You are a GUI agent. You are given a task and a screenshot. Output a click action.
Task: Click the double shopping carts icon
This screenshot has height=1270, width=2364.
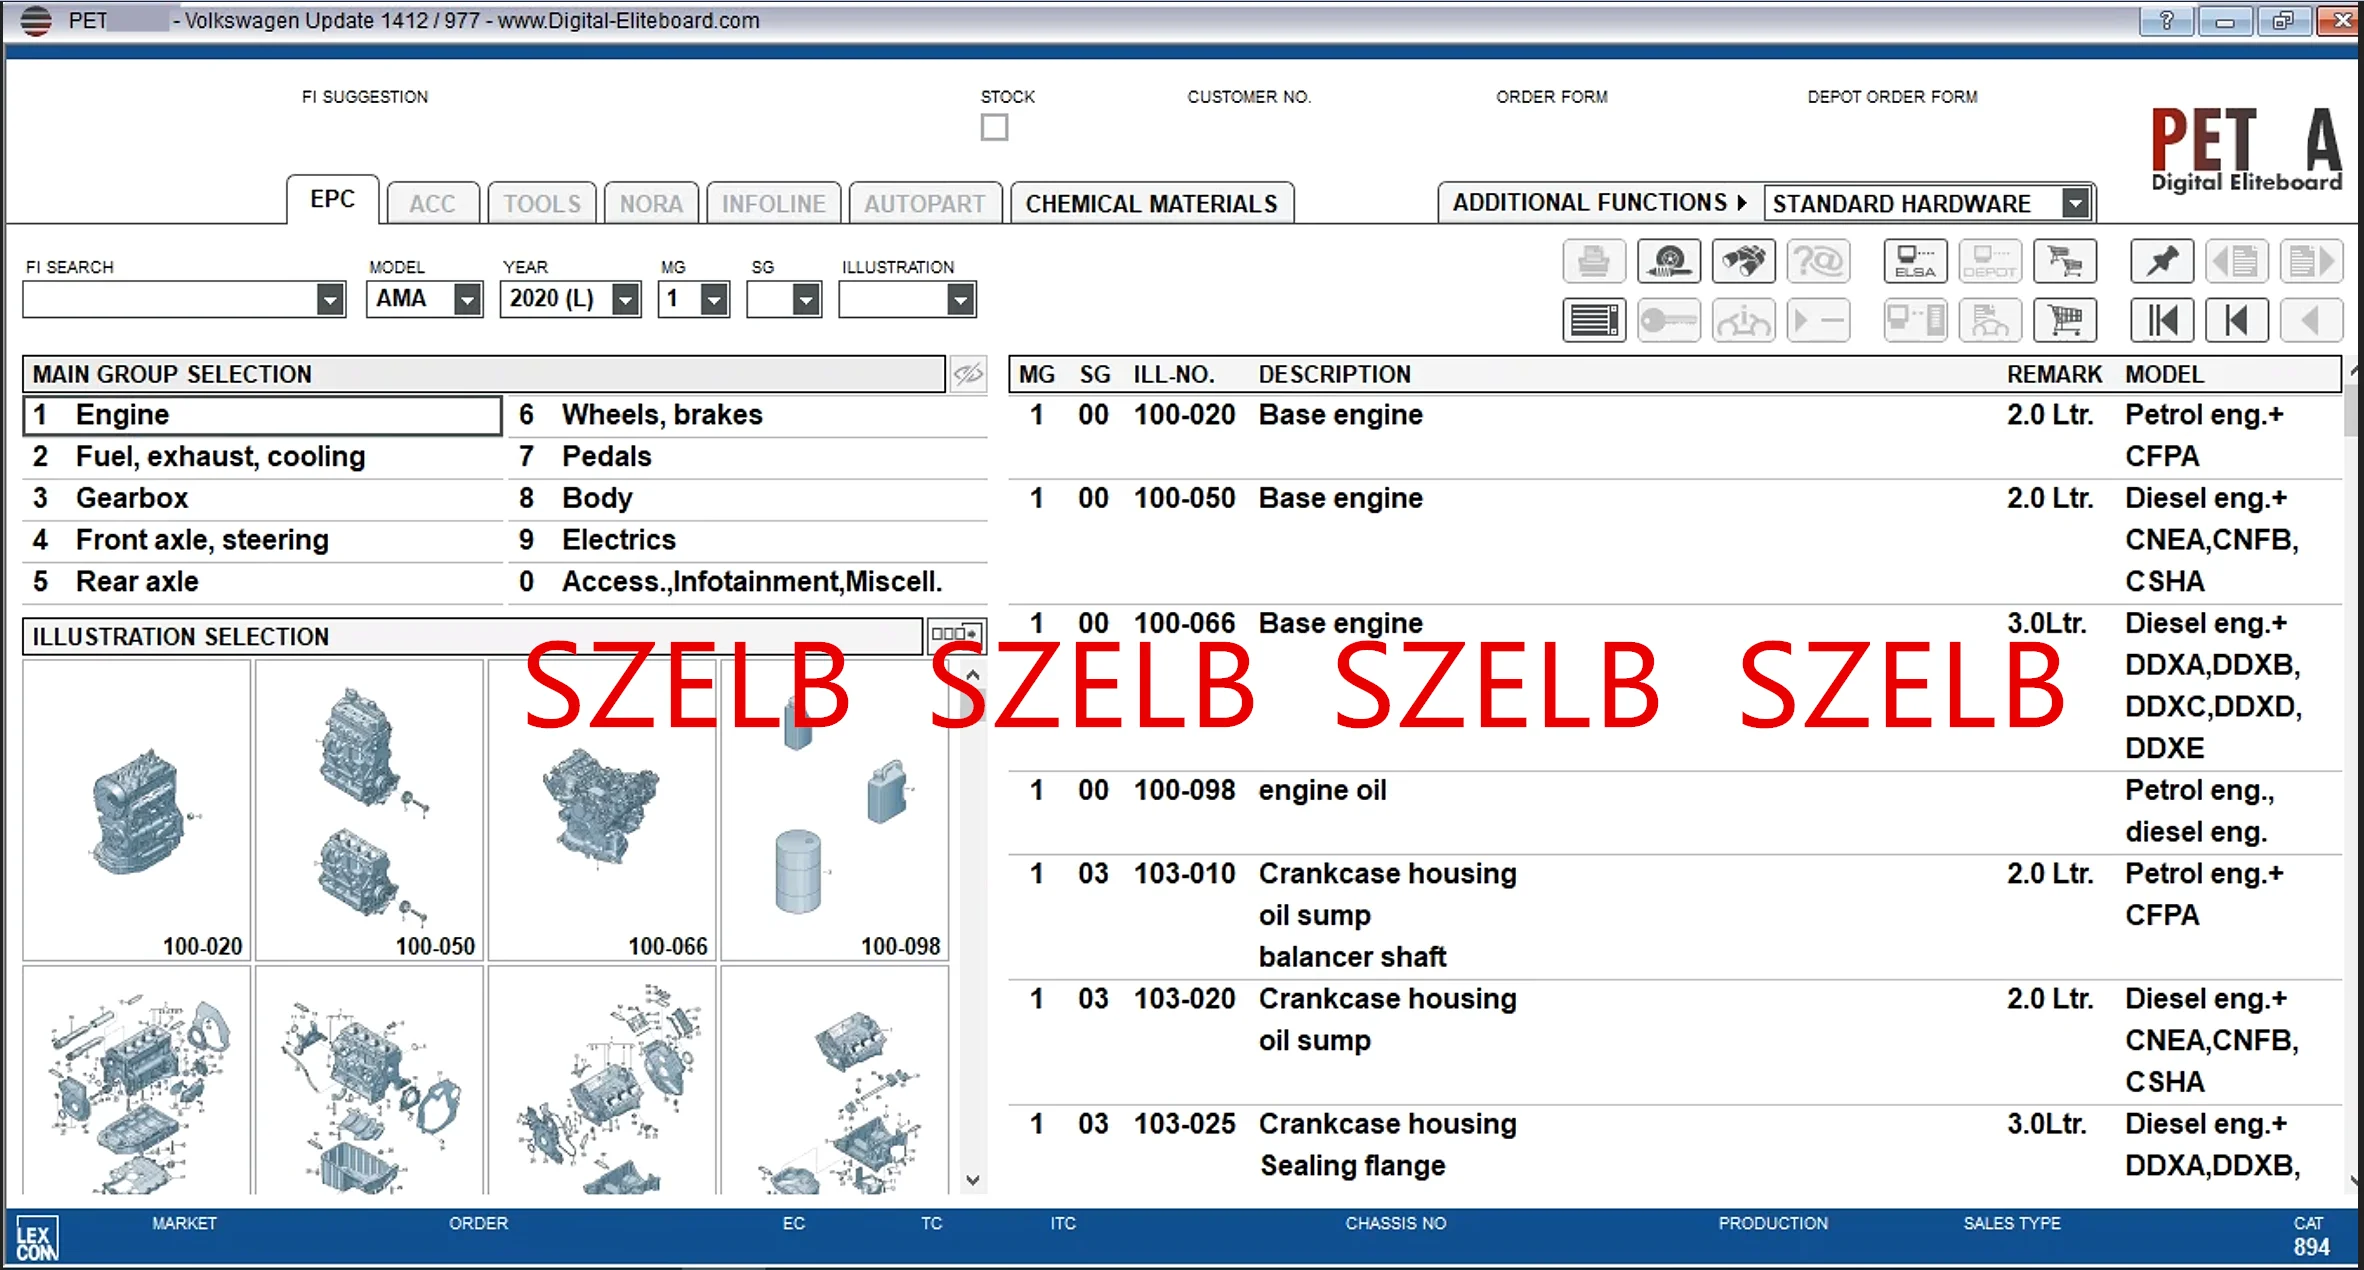coord(2064,262)
